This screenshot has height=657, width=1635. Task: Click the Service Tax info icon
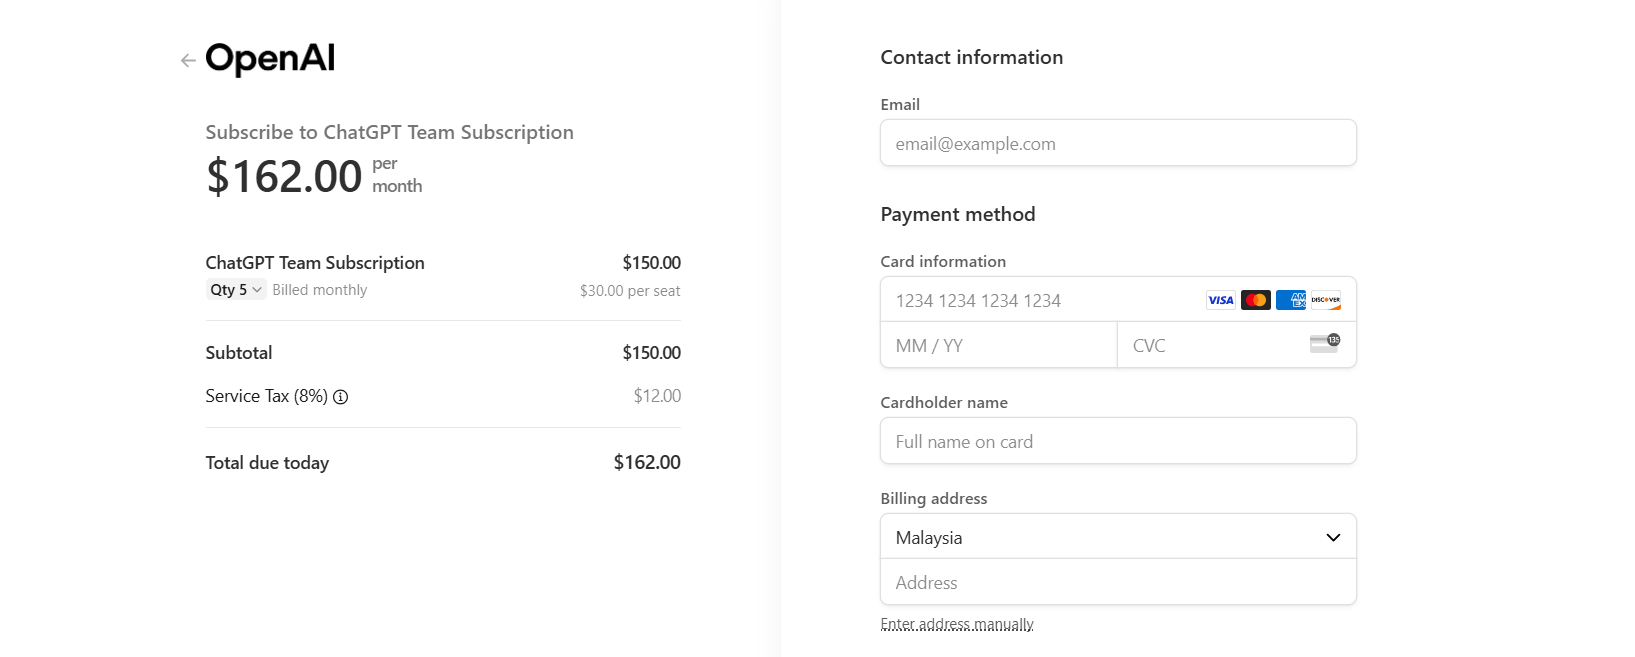340,397
